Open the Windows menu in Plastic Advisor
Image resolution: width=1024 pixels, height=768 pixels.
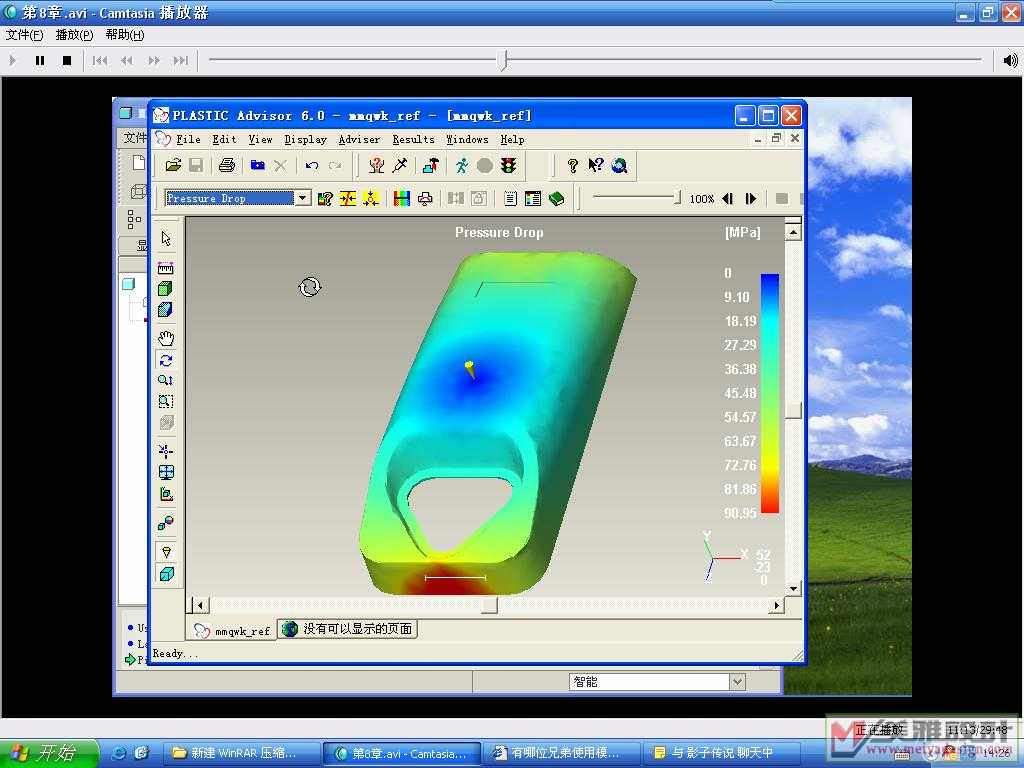[x=467, y=139]
